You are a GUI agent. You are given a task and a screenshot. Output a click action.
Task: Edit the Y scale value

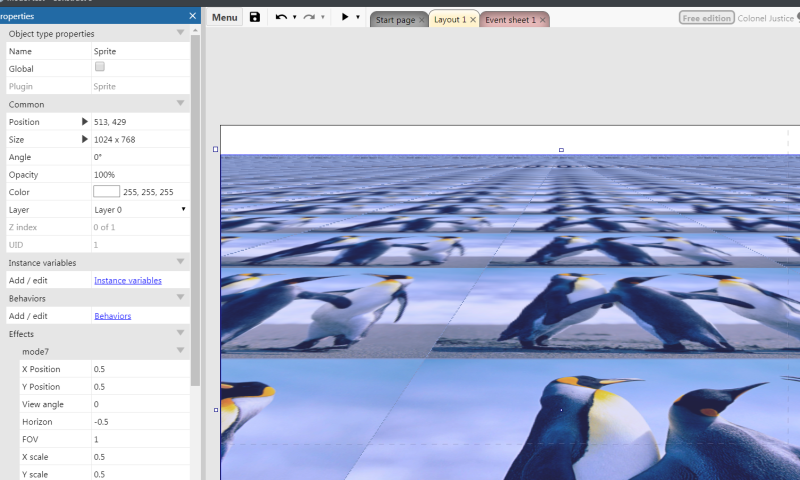140,474
